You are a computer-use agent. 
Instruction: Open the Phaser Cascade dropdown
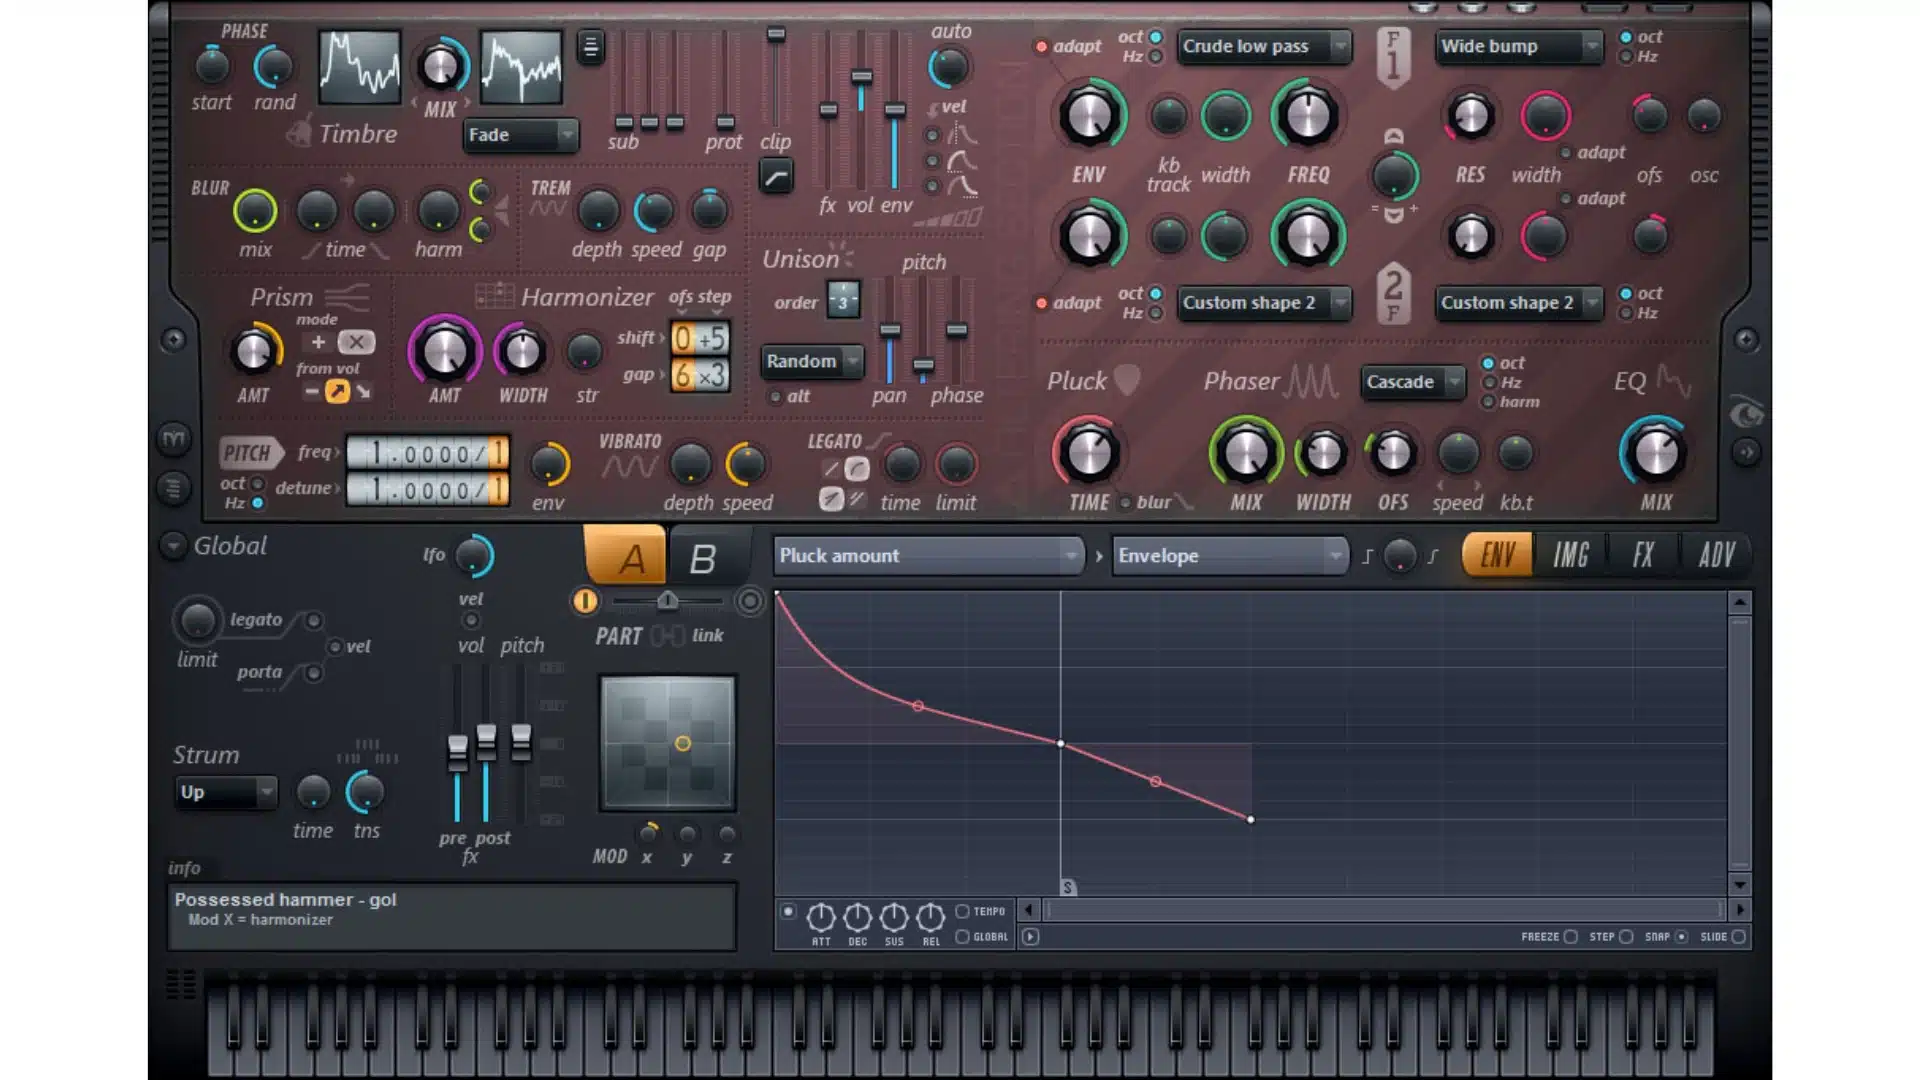point(1413,381)
